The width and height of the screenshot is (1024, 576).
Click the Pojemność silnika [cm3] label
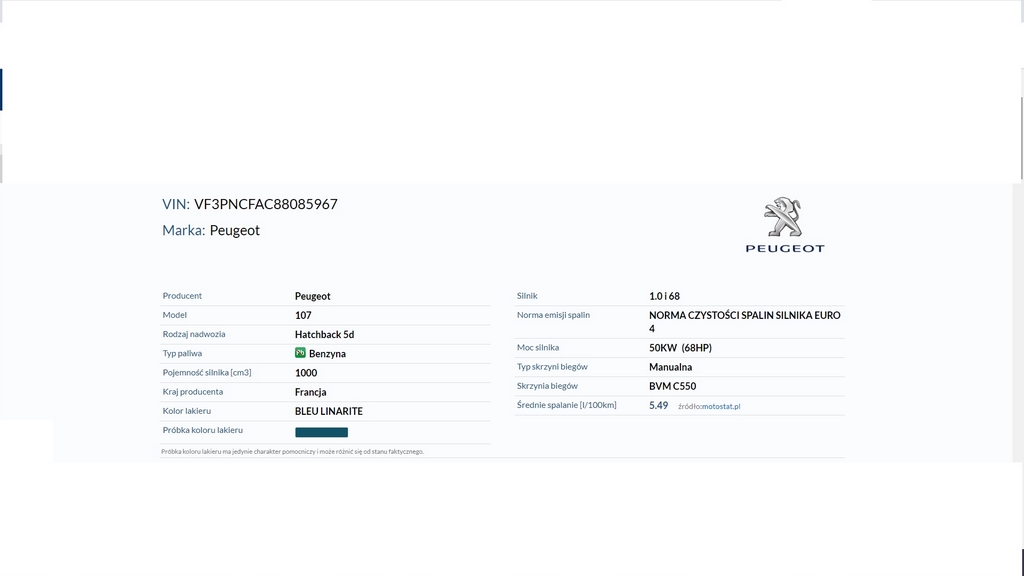[207, 372]
